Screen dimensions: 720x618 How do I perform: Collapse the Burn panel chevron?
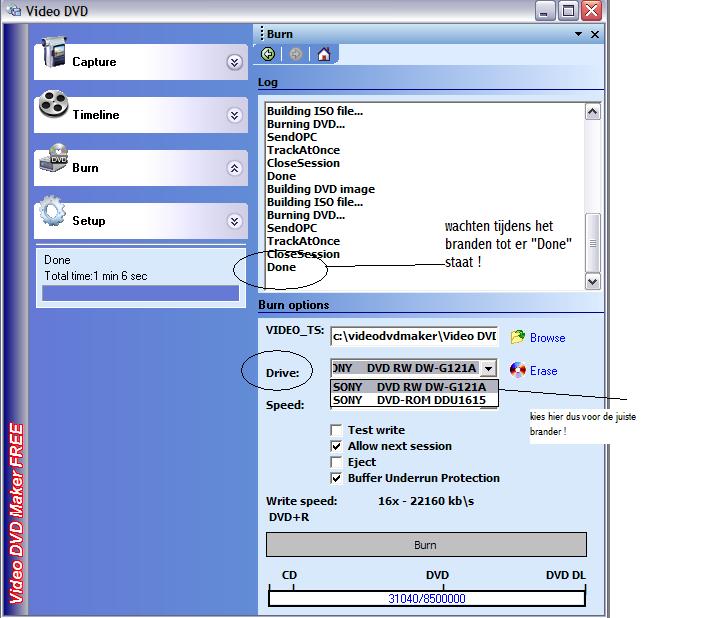tap(234, 168)
